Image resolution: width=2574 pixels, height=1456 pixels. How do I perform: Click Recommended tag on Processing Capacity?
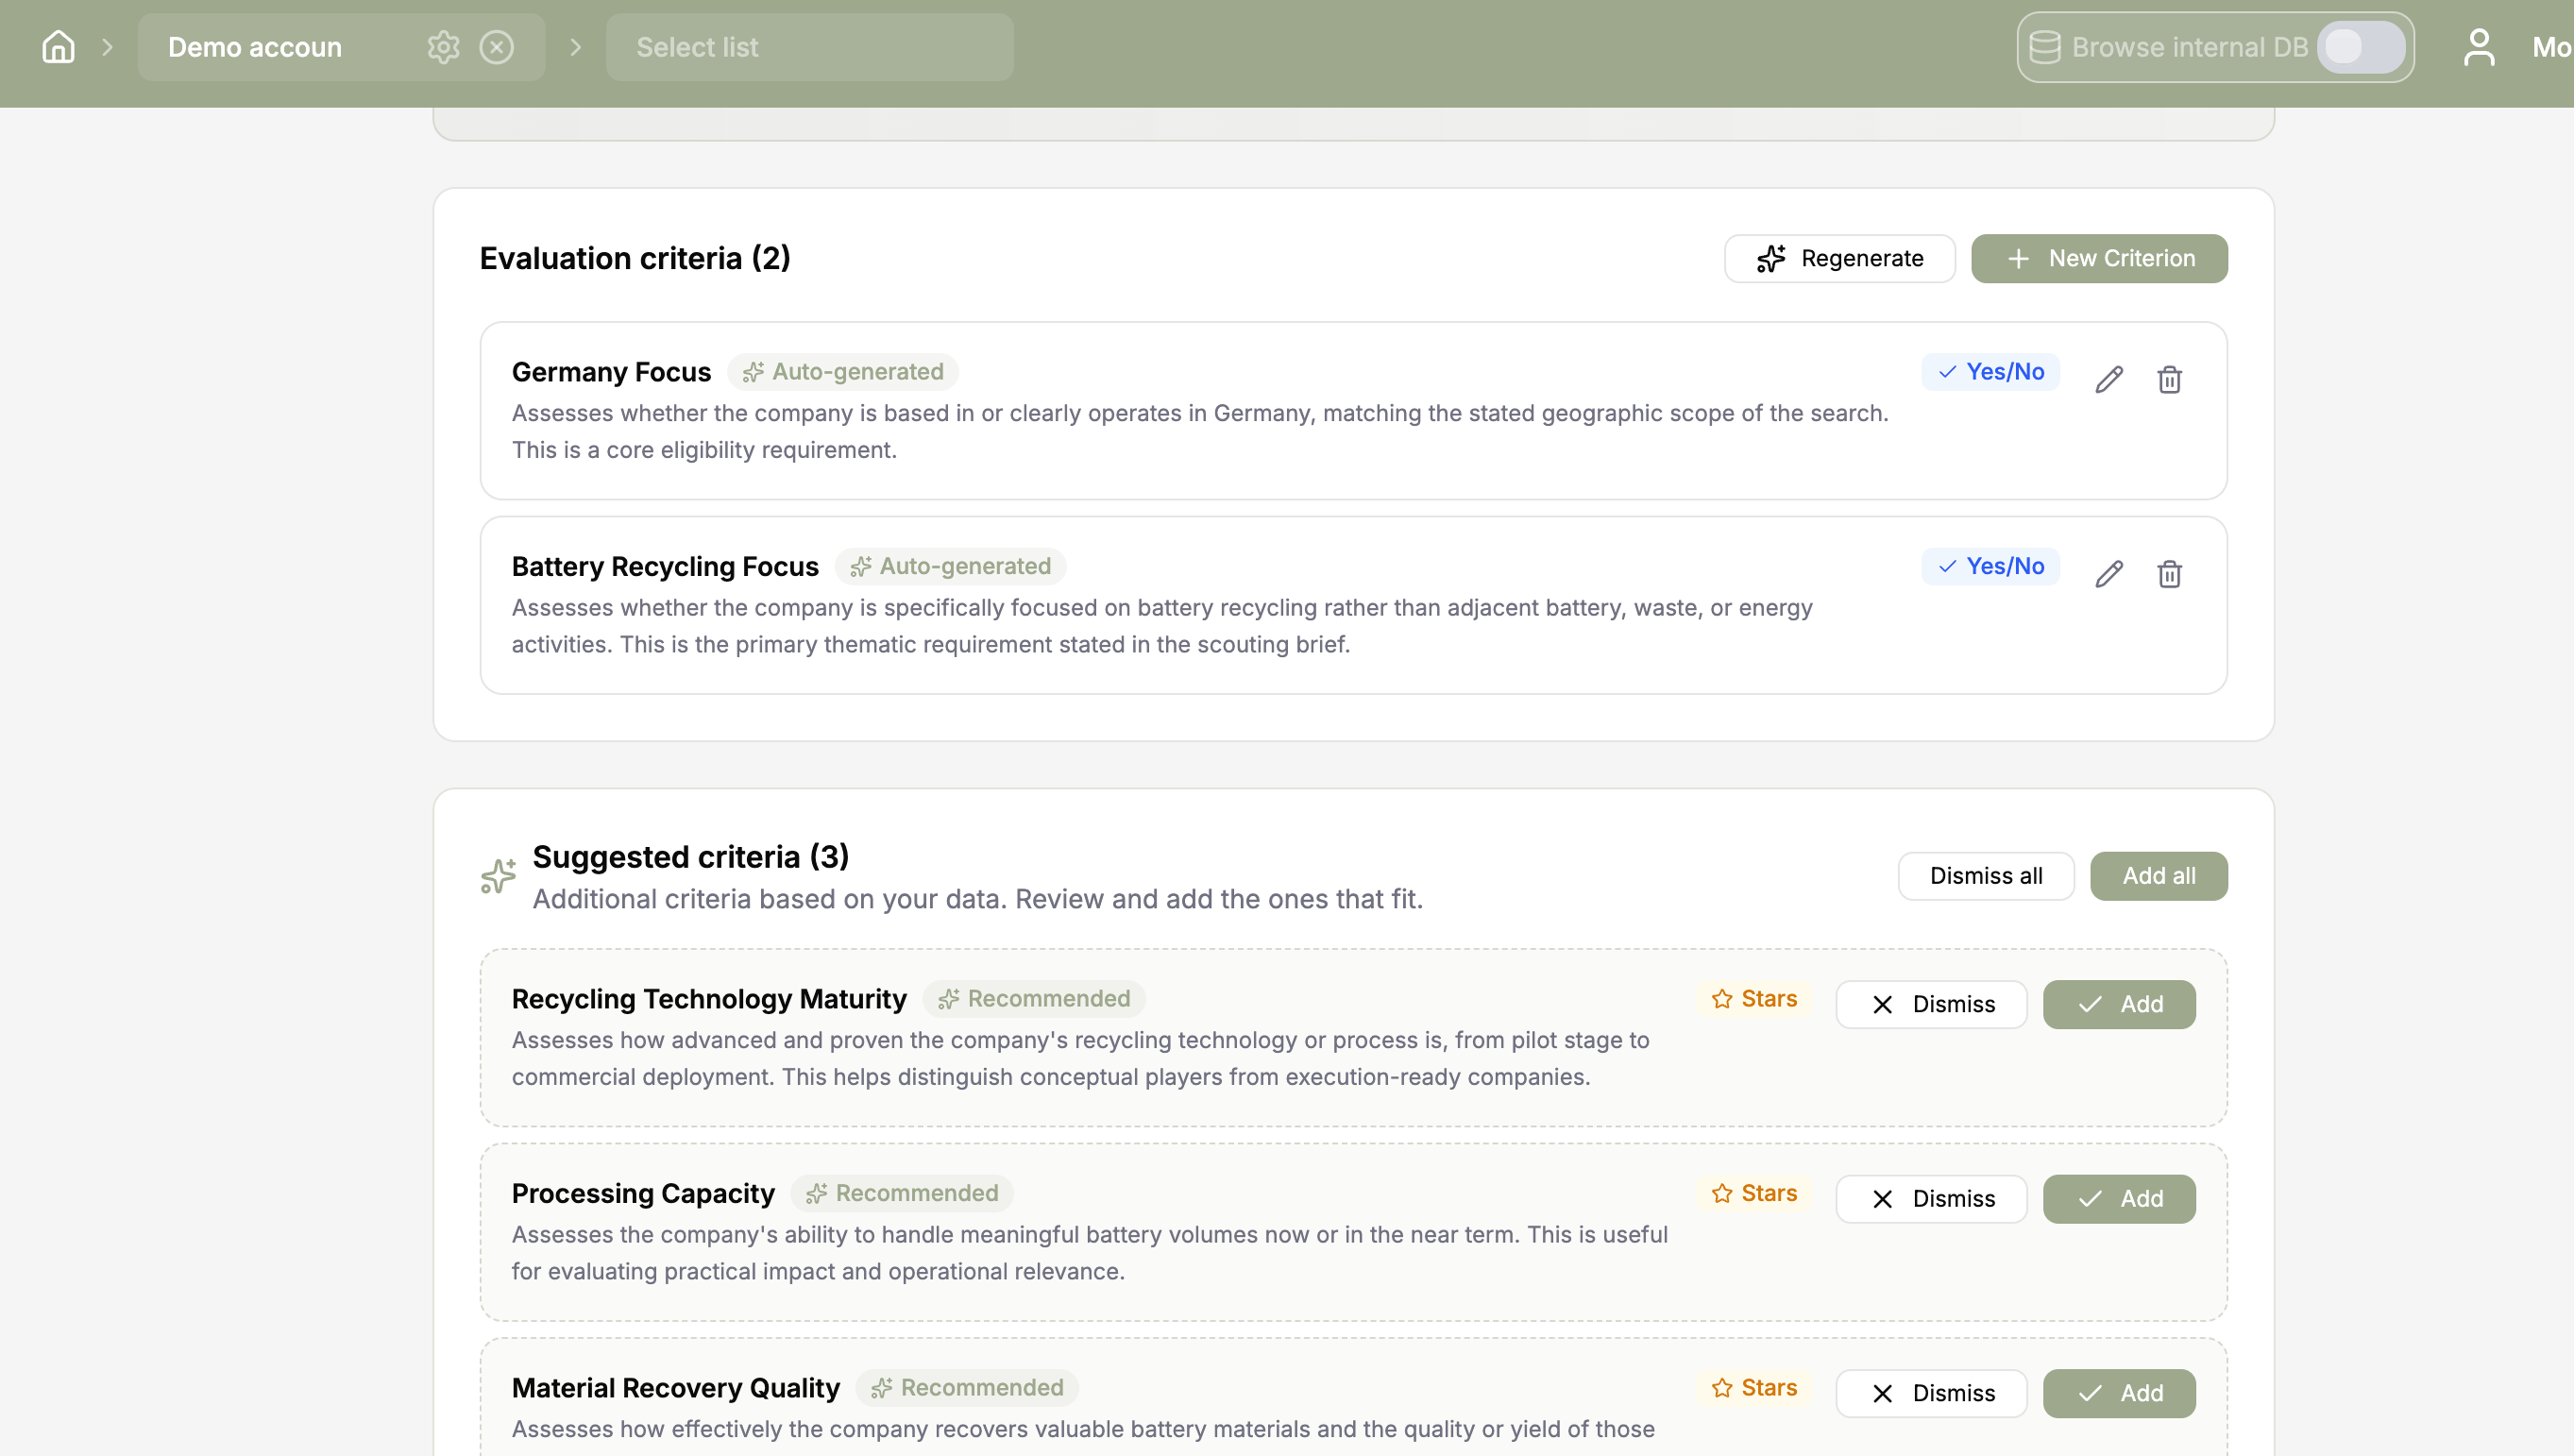[902, 1193]
